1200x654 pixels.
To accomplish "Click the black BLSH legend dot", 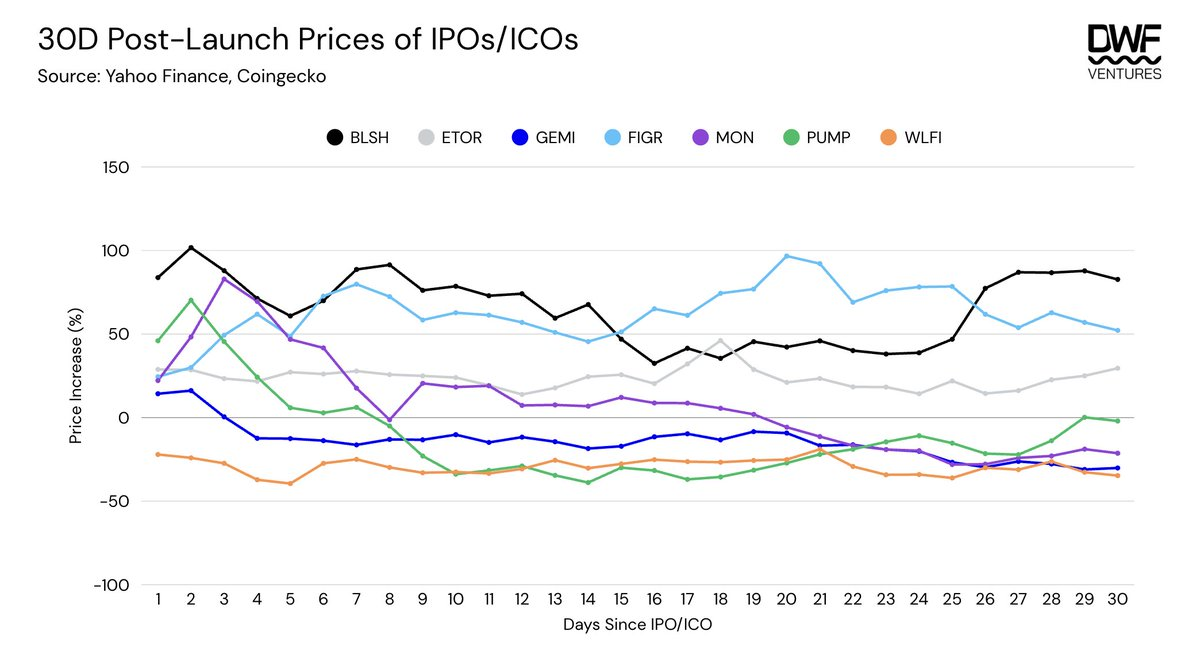I will [333, 137].
